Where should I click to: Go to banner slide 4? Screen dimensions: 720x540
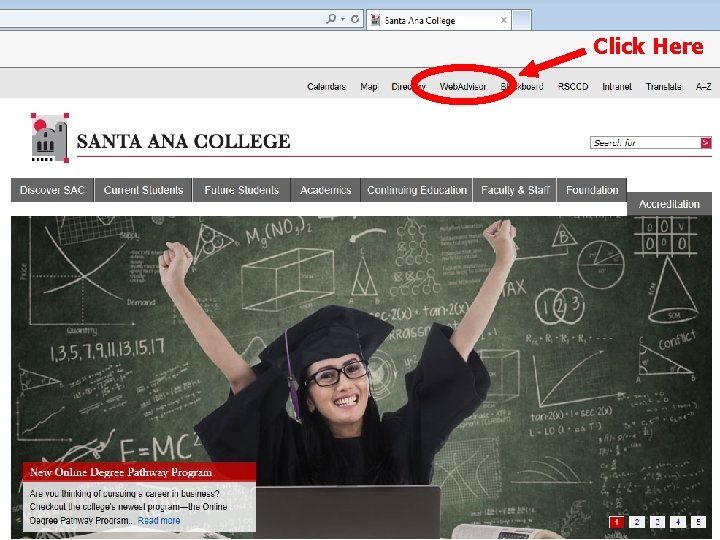click(x=678, y=522)
